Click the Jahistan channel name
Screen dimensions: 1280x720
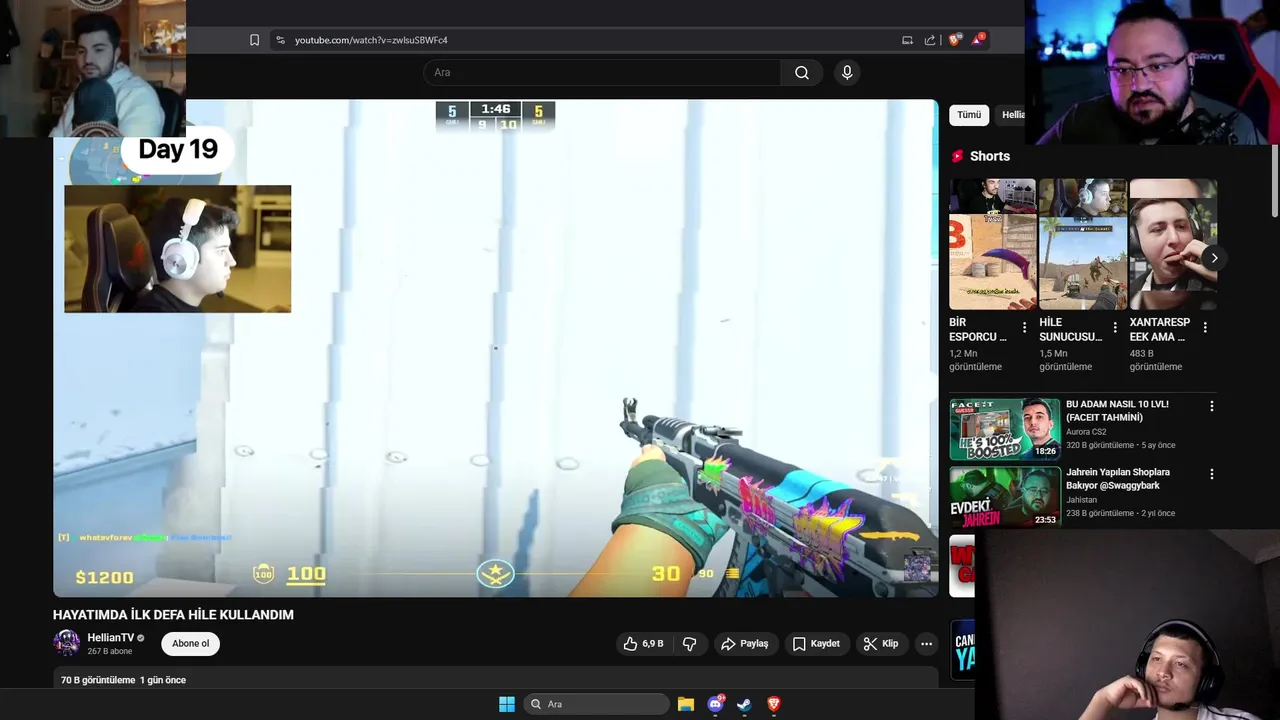1081,500
